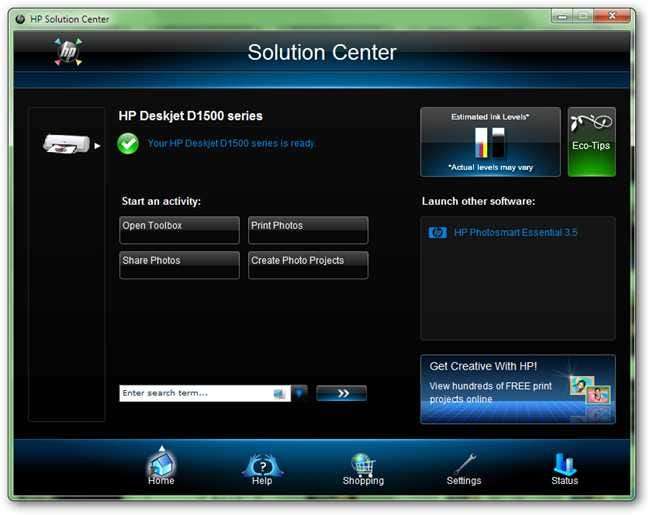Open the search options dropdown arrow

299,393
